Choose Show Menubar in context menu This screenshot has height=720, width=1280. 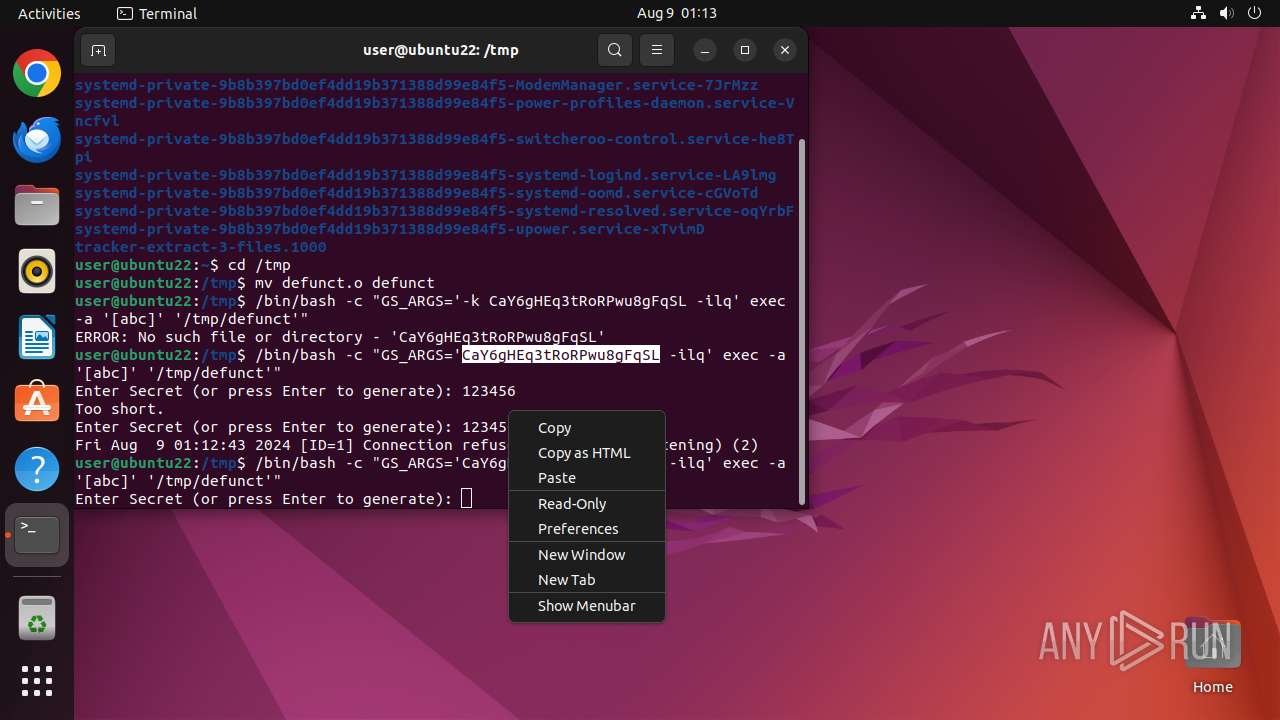[587, 606]
